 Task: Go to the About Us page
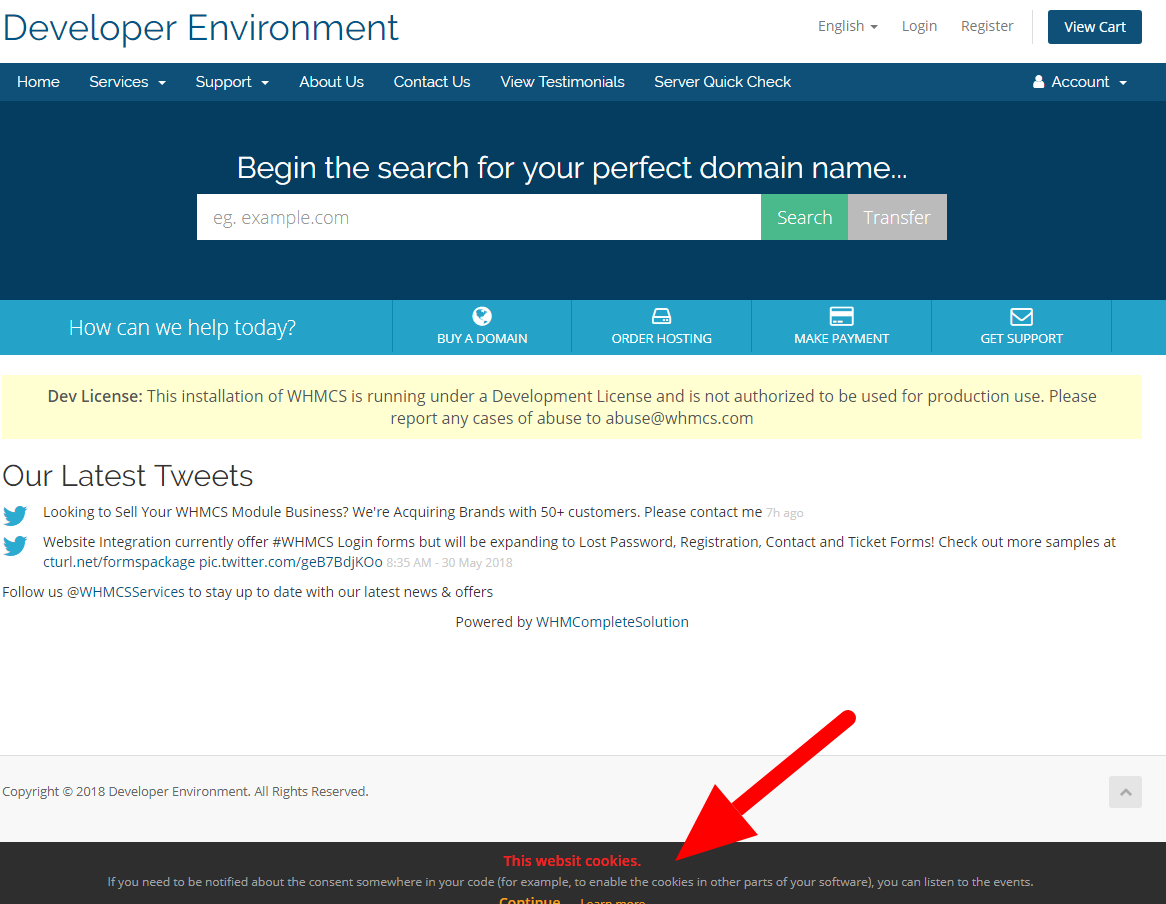coord(331,82)
